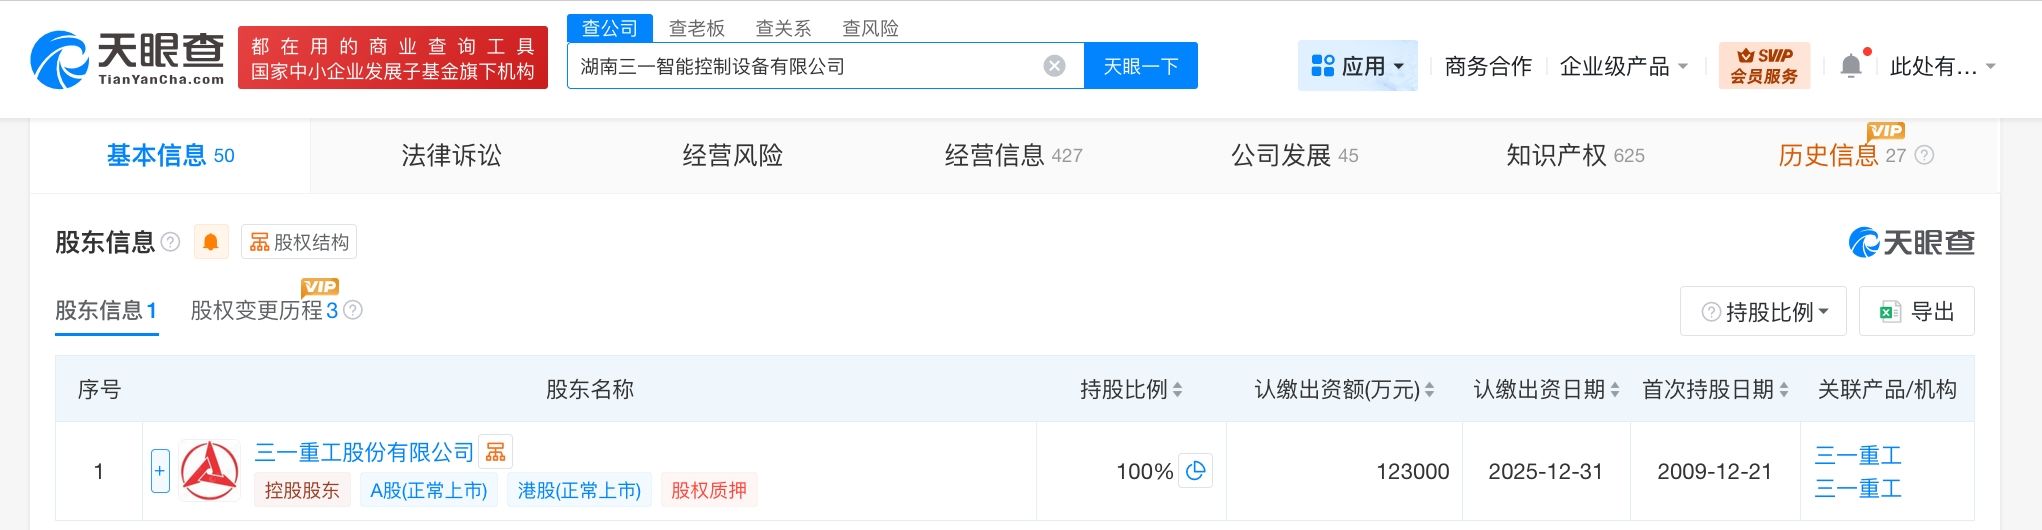This screenshot has height=530, width=2042.
Task: Open the 应用 dropdown menu
Action: 1357,66
